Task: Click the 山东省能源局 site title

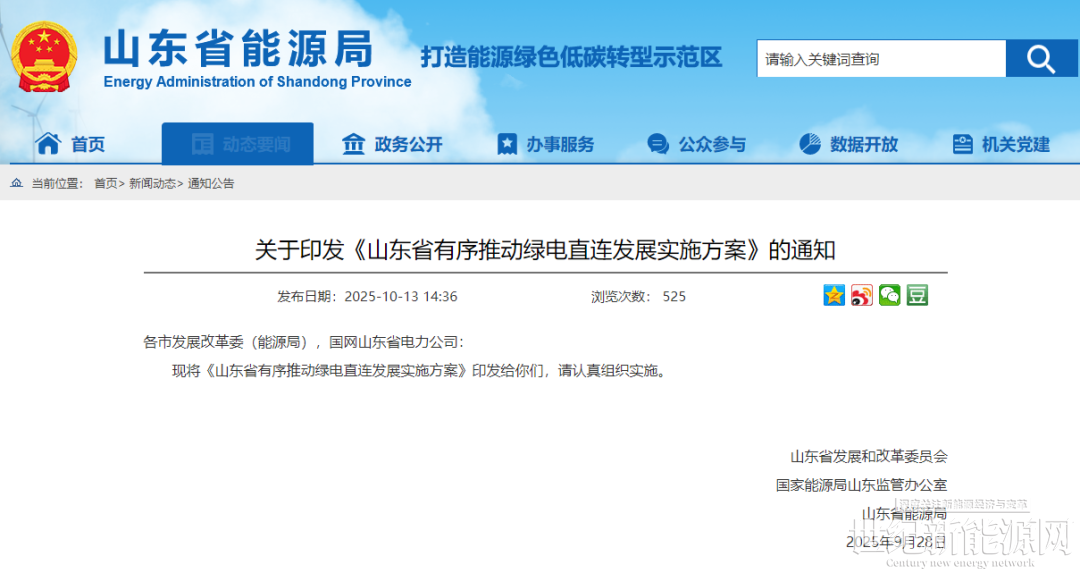Action: (238, 48)
